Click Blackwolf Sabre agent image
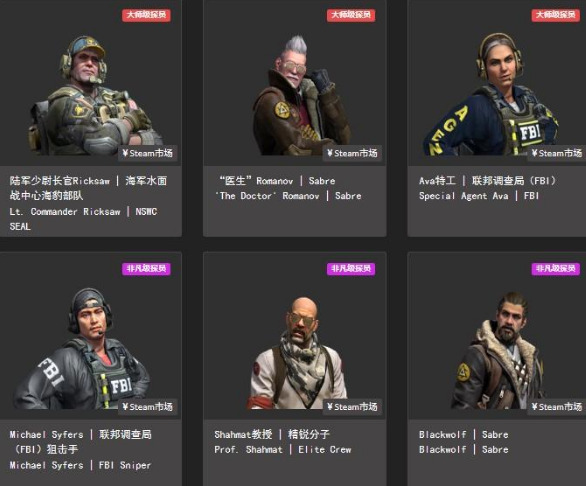 point(497,351)
